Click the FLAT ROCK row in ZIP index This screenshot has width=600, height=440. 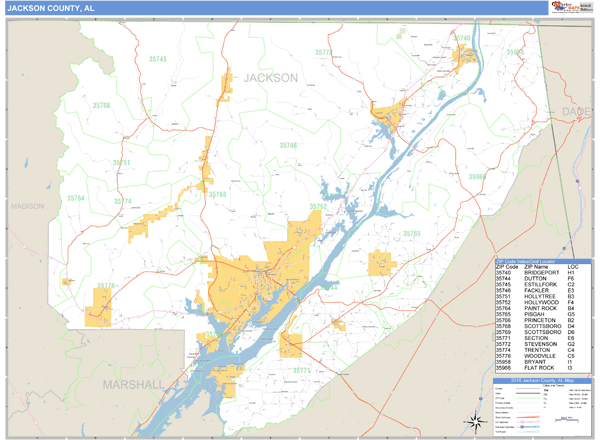(x=543, y=368)
